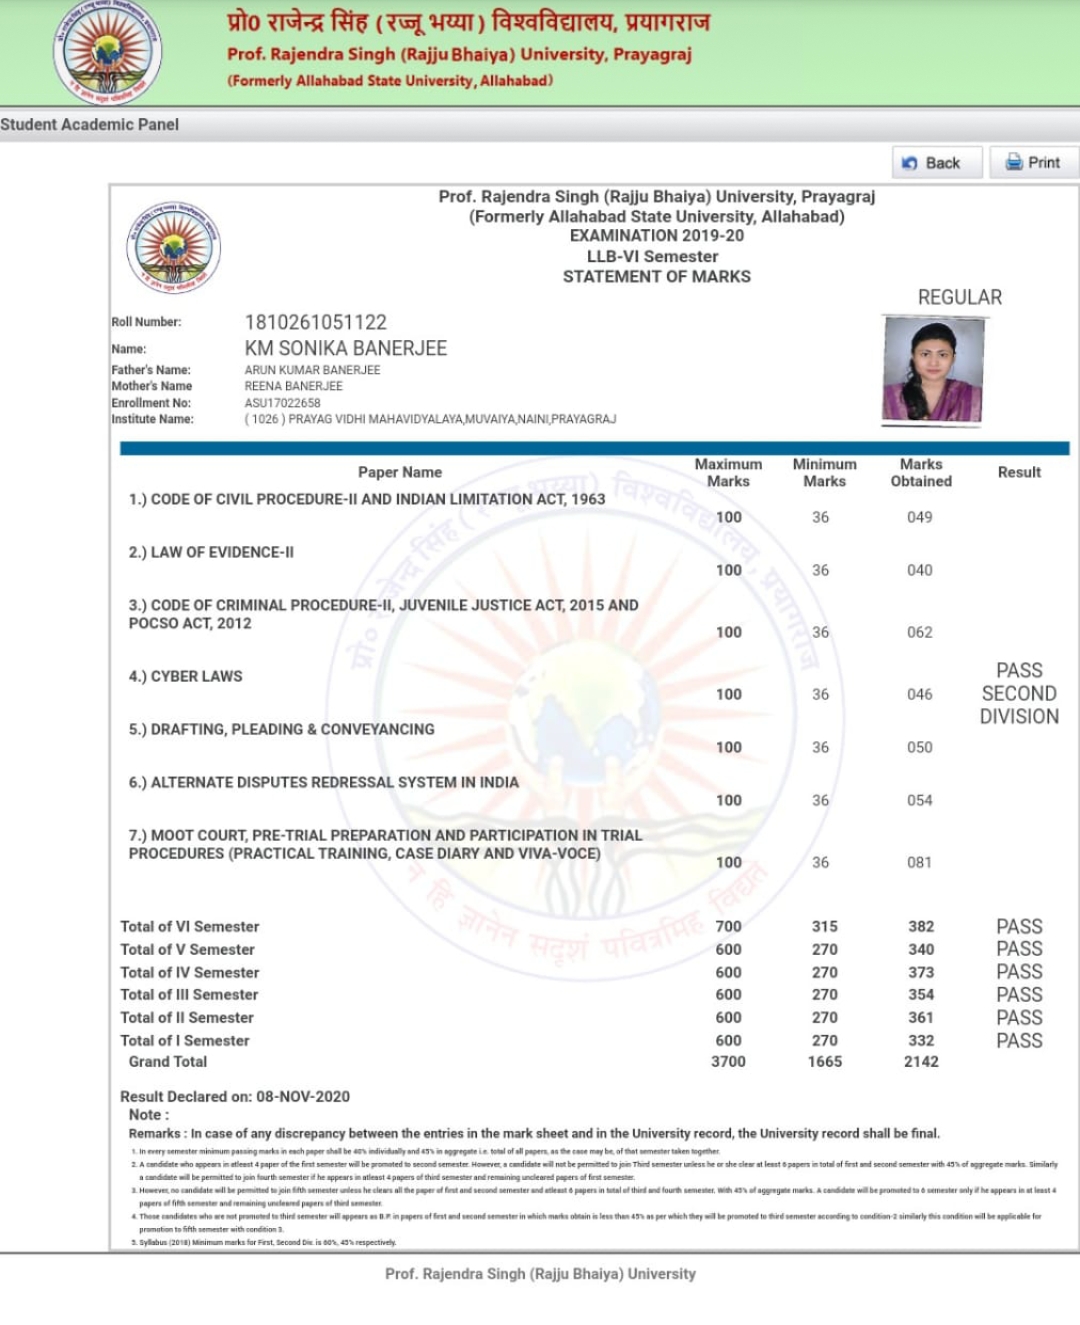
Task: Click the printer icon
Action: (1013, 162)
